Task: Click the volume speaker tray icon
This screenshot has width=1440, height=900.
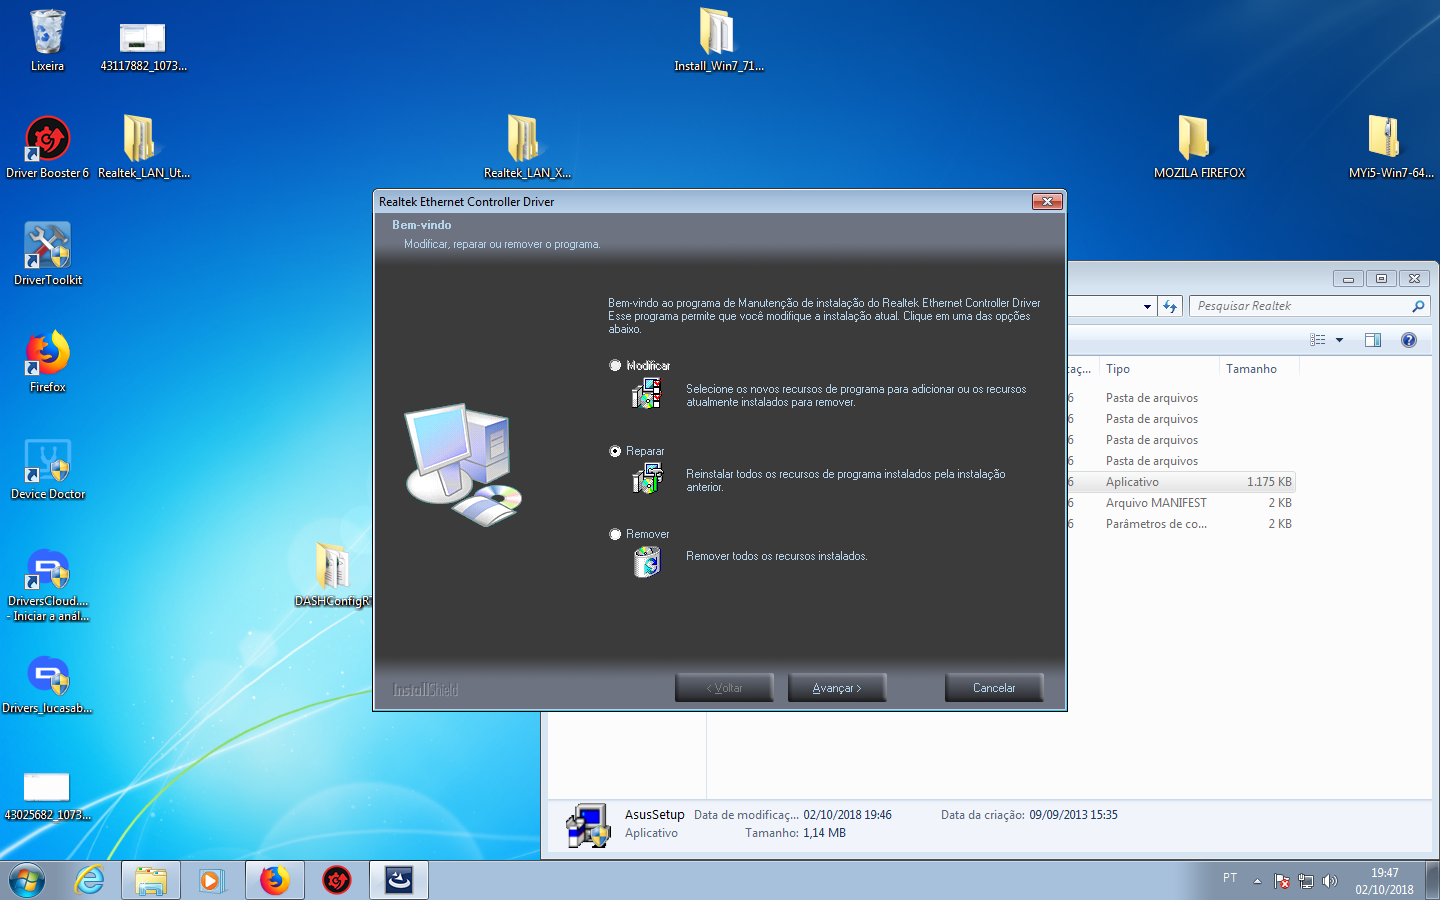Action: point(1329,881)
